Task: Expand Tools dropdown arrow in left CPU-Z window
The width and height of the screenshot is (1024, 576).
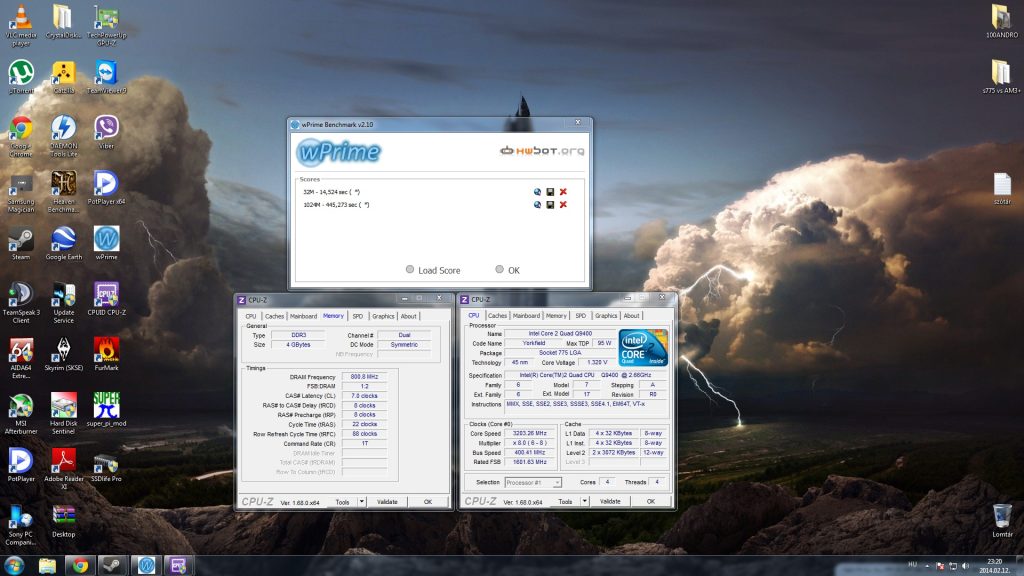Action: 361,502
